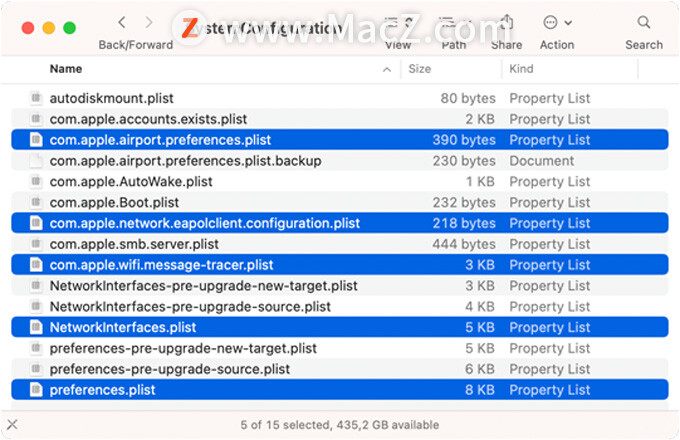Select com.apple.airport.preferences.plist.backup name
The width and height of the screenshot is (680, 440).
coord(186,161)
